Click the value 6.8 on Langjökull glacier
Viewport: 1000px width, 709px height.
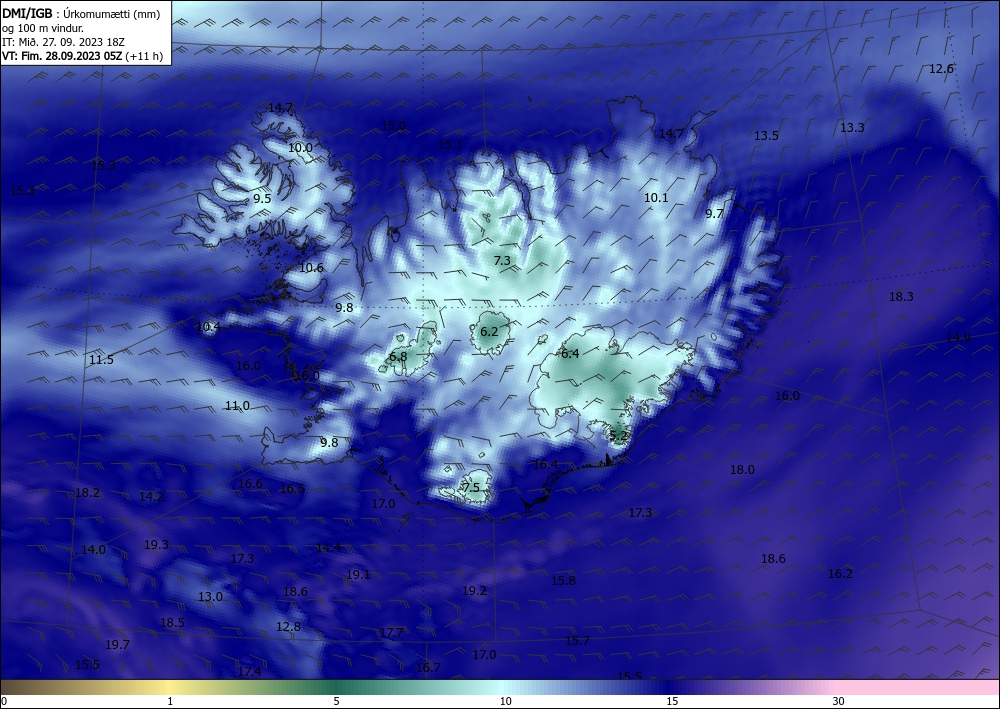click(x=398, y=356)
